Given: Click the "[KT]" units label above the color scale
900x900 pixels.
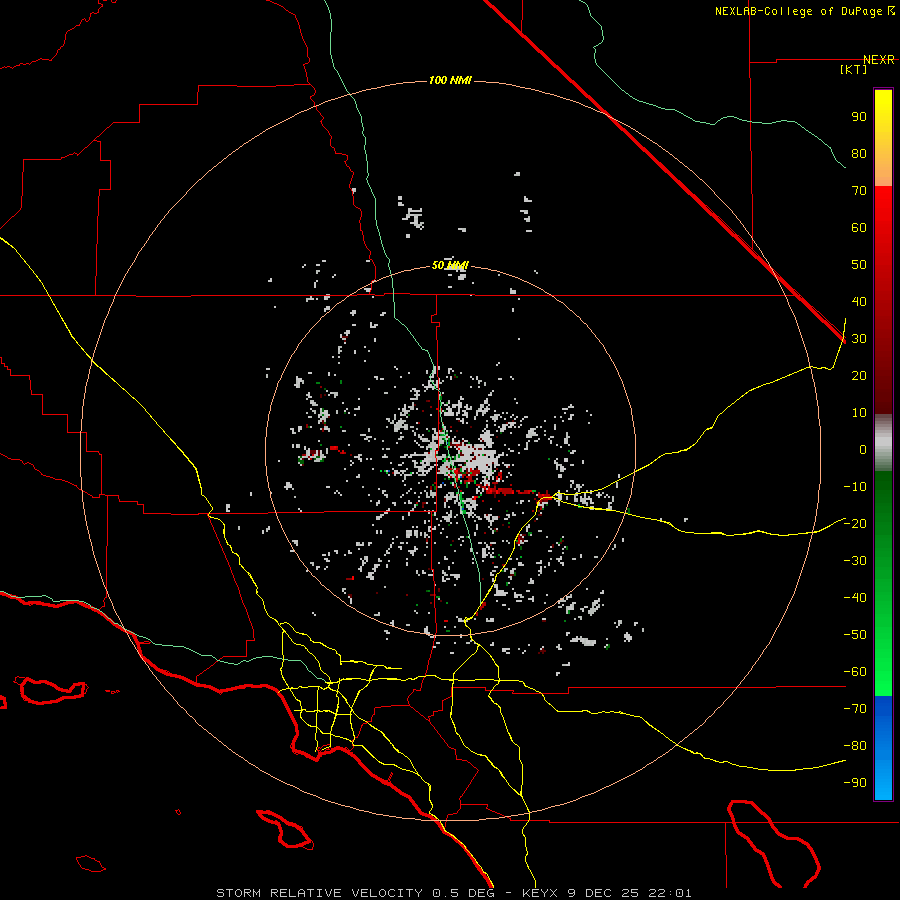Looking at the screenshot, I should [854, 69].
